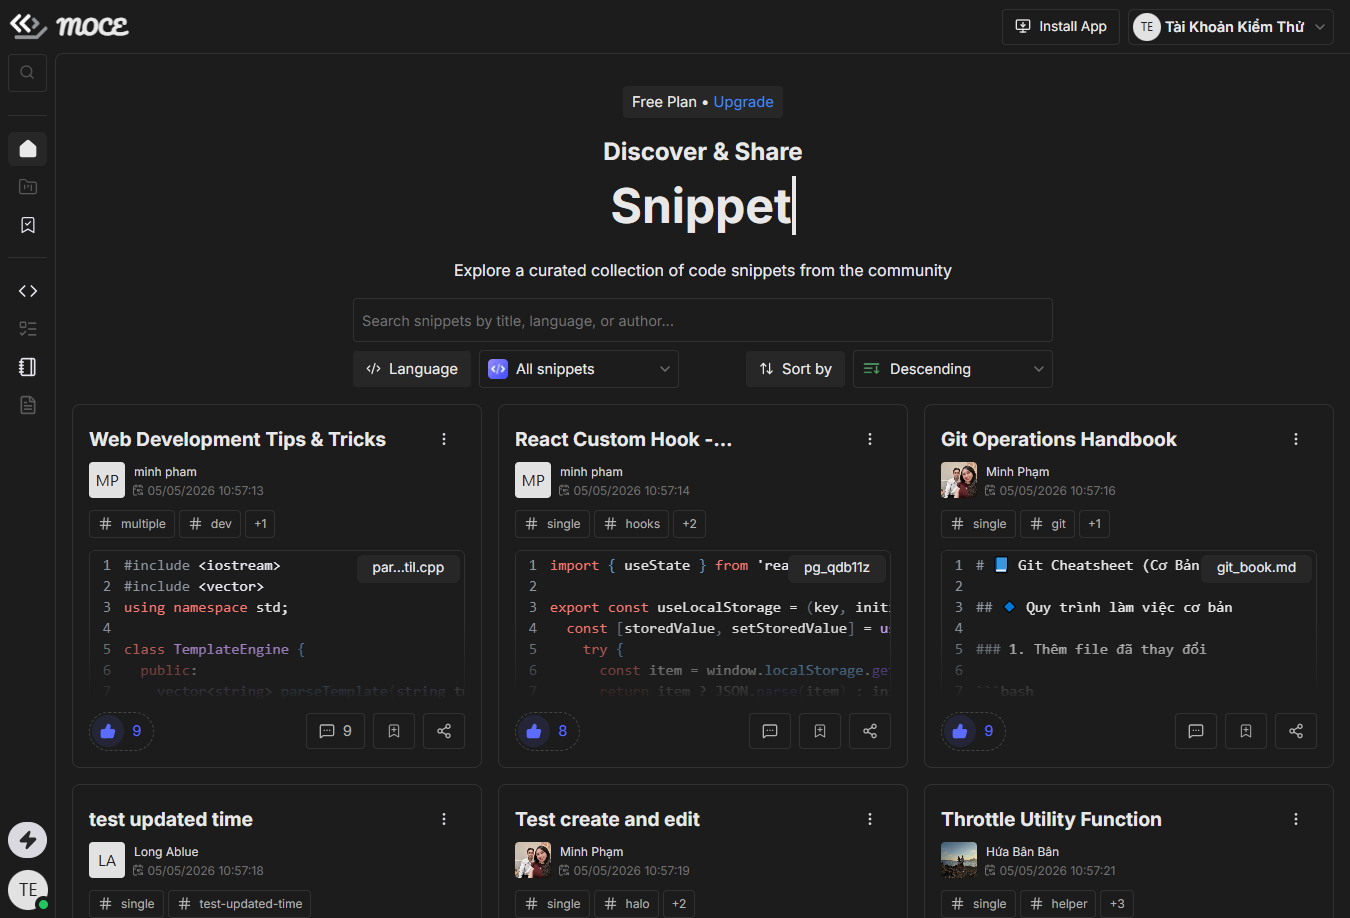Share the Web Development Tips & Tricks snippet
The image size is (1350, 918).
(x=444, y=731)
